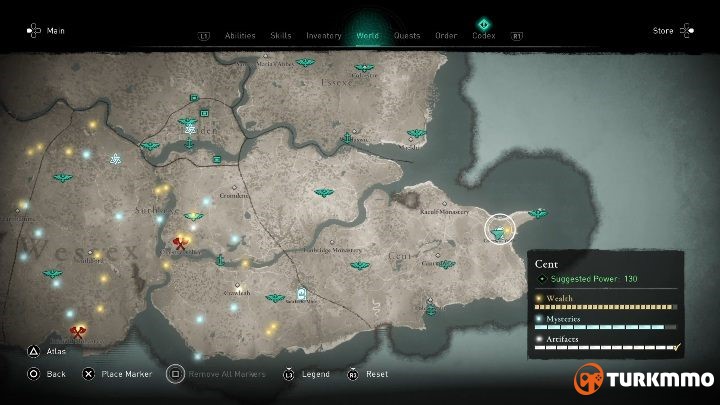
Task: Open the Inventory tab
Action: (x=324, y=35)
